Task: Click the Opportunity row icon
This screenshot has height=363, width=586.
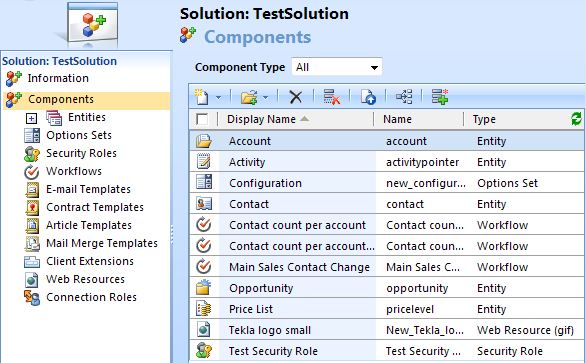Action: [x=204, y=288]
